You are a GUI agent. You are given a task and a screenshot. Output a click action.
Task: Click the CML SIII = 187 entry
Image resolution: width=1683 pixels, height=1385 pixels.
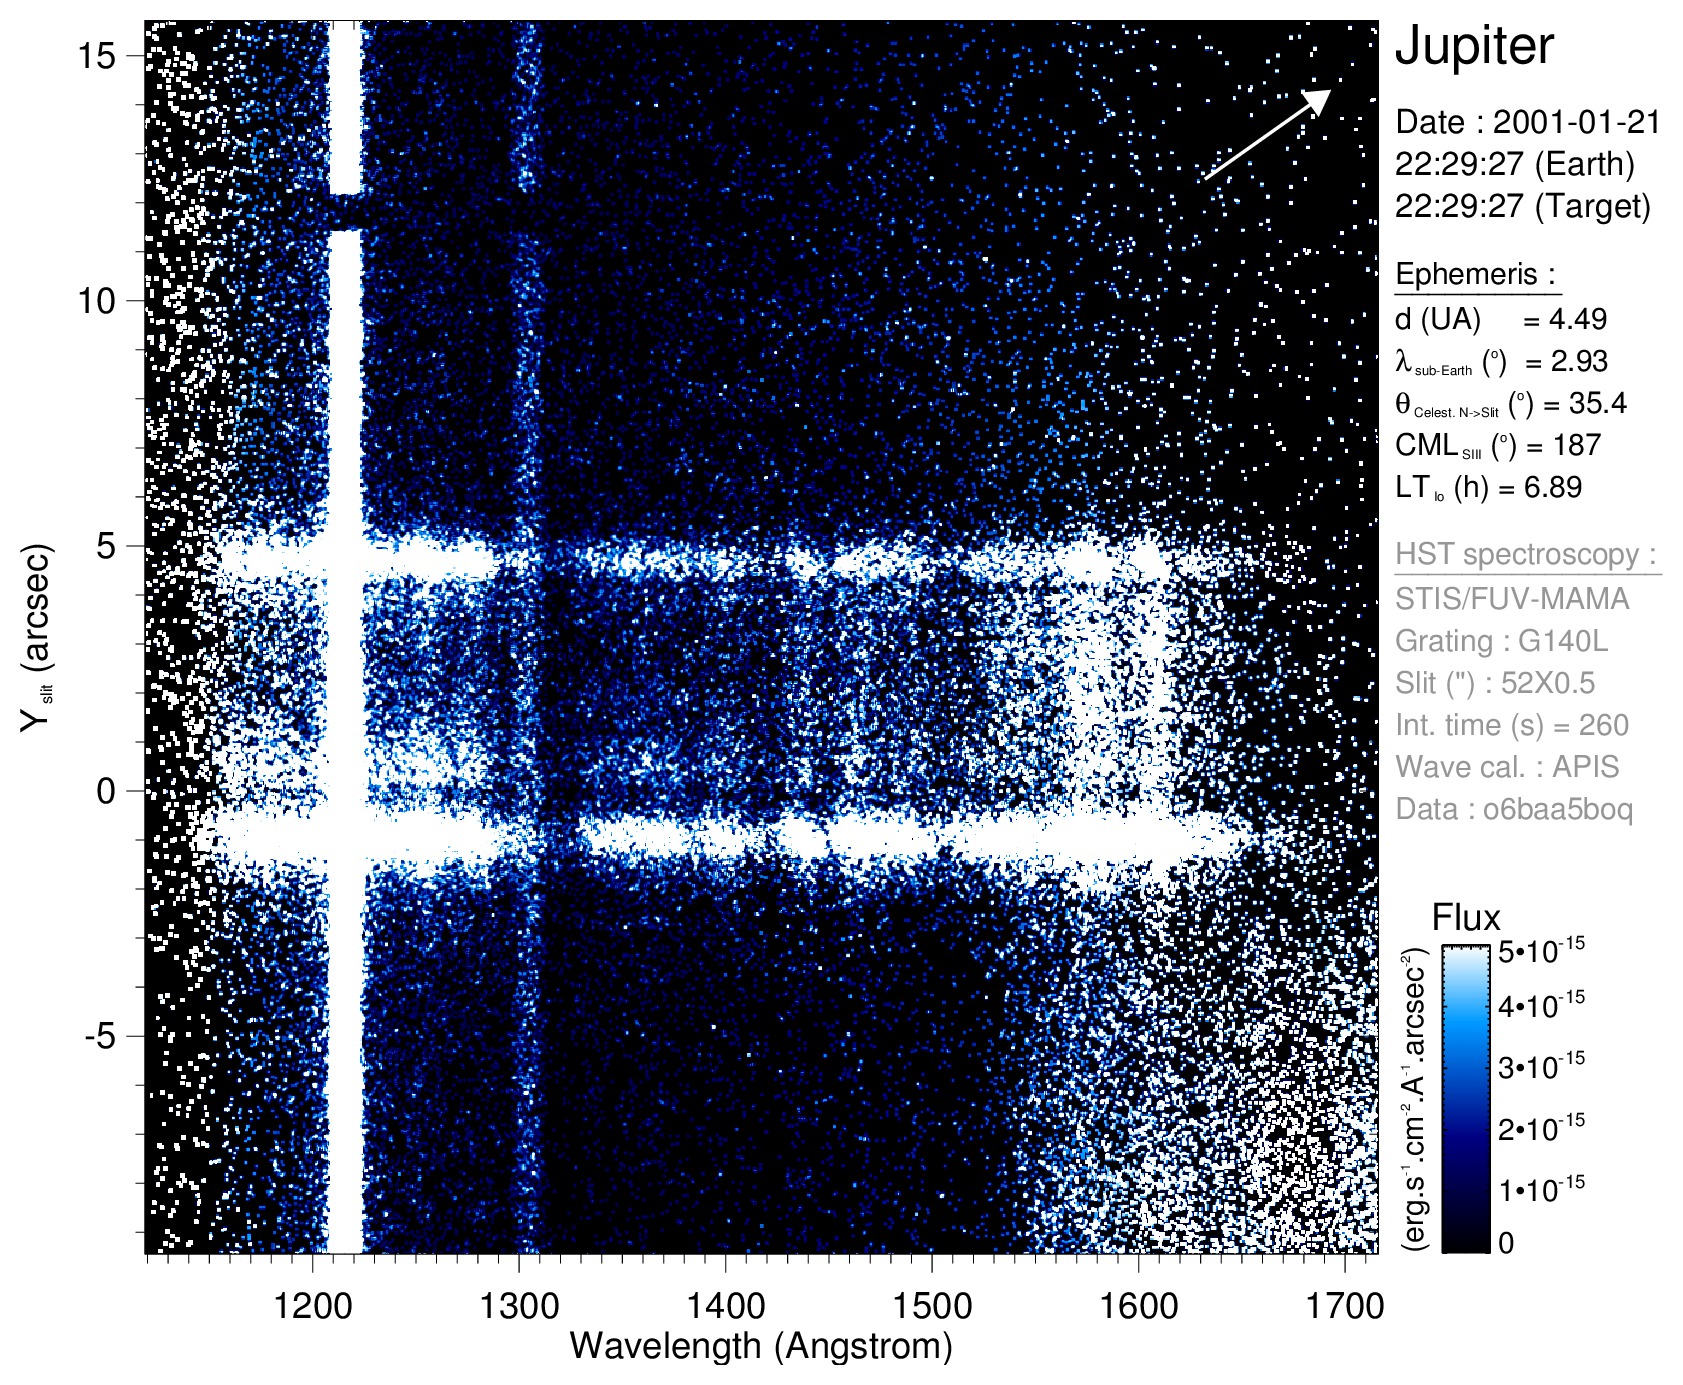1498,446
